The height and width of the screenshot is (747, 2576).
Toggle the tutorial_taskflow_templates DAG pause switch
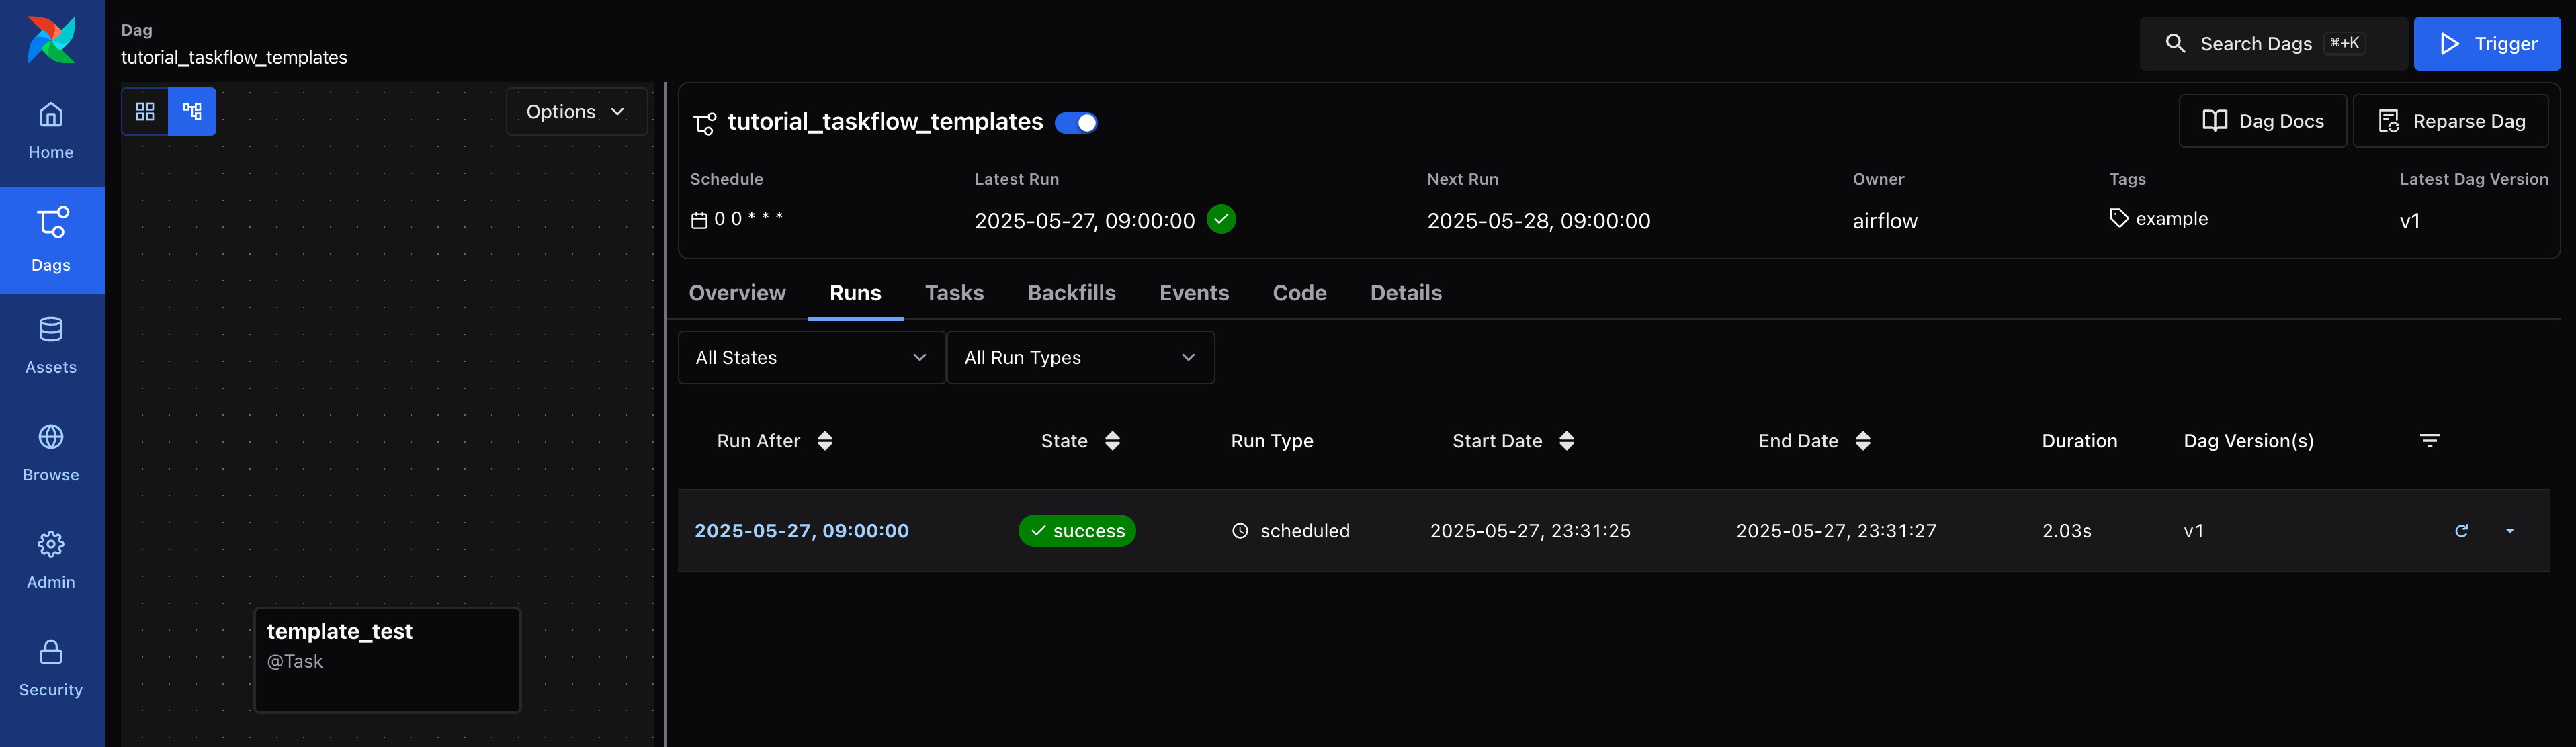point(1076,123)
